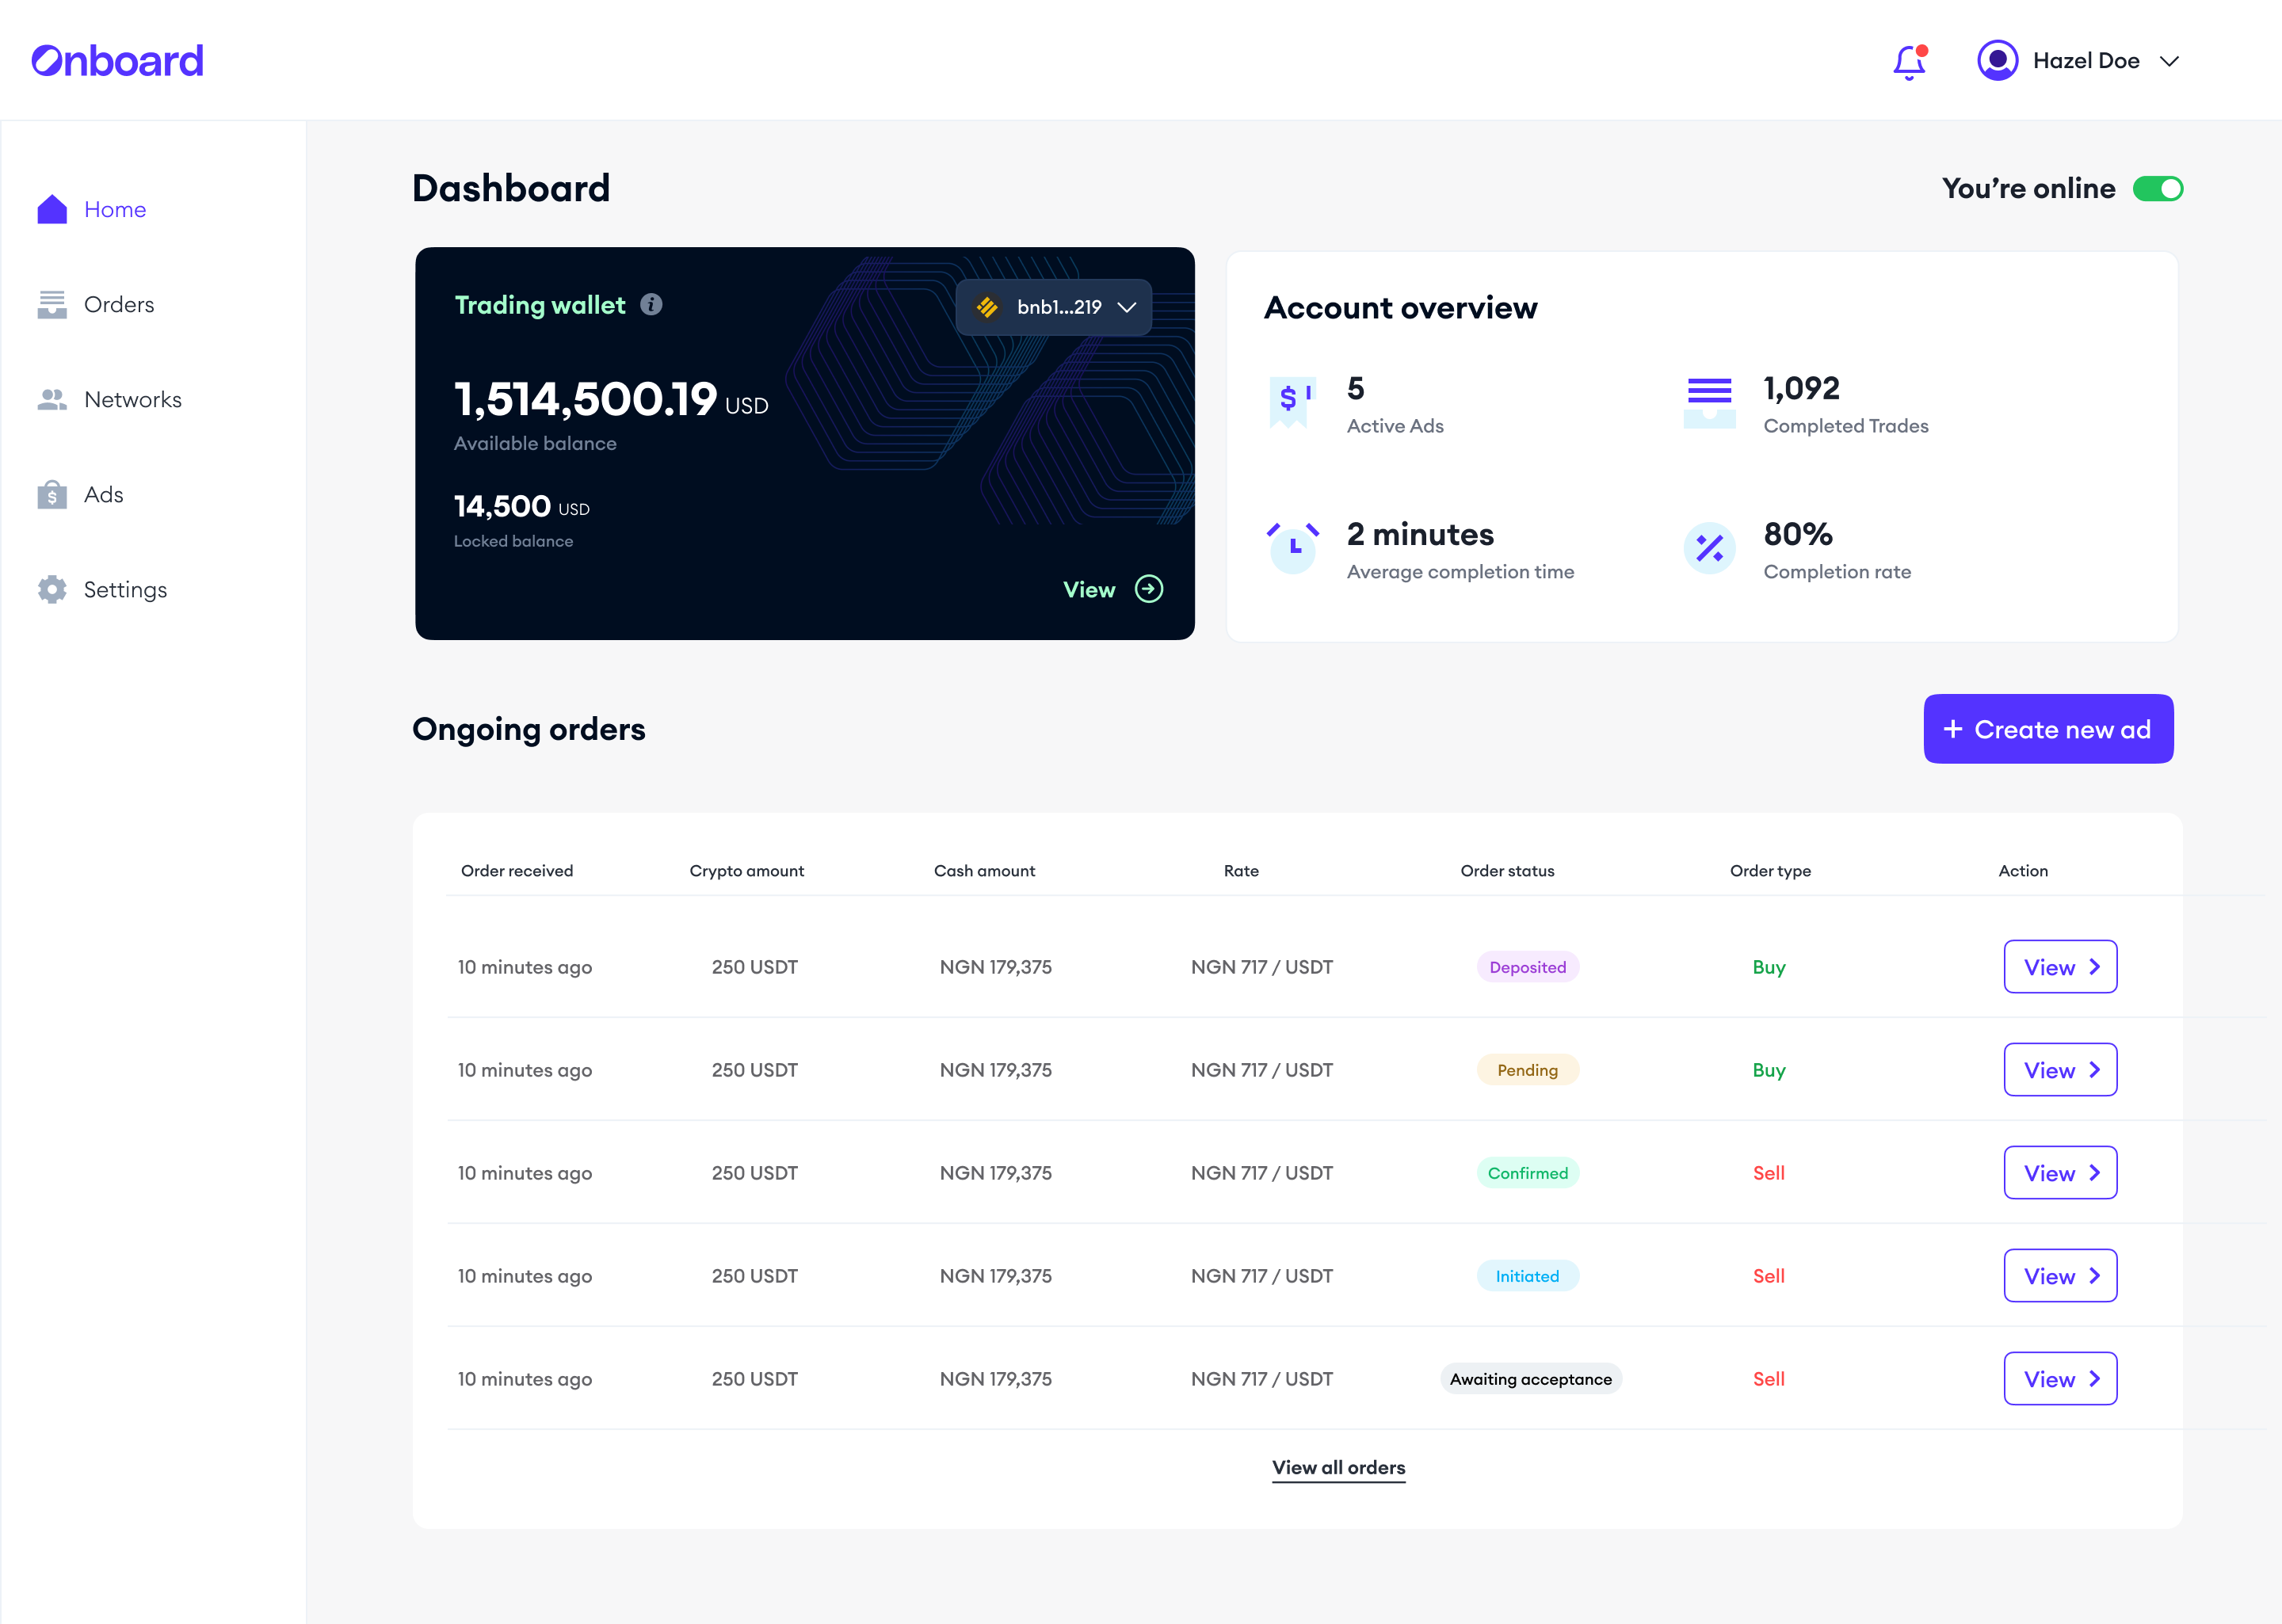Click the View all orders link
The image size is (2282, 1624).
[1338, 1467]
